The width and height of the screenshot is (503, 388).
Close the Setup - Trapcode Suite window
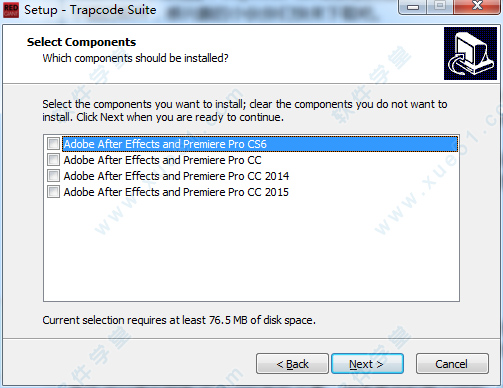click(477, 6)
